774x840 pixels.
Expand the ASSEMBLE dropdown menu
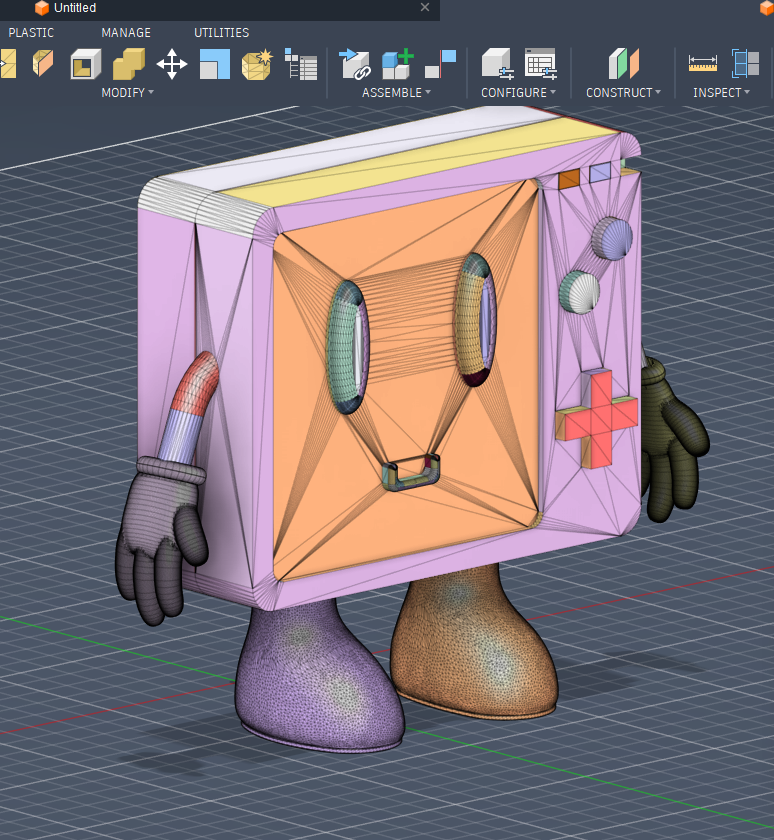coord(396,93)
